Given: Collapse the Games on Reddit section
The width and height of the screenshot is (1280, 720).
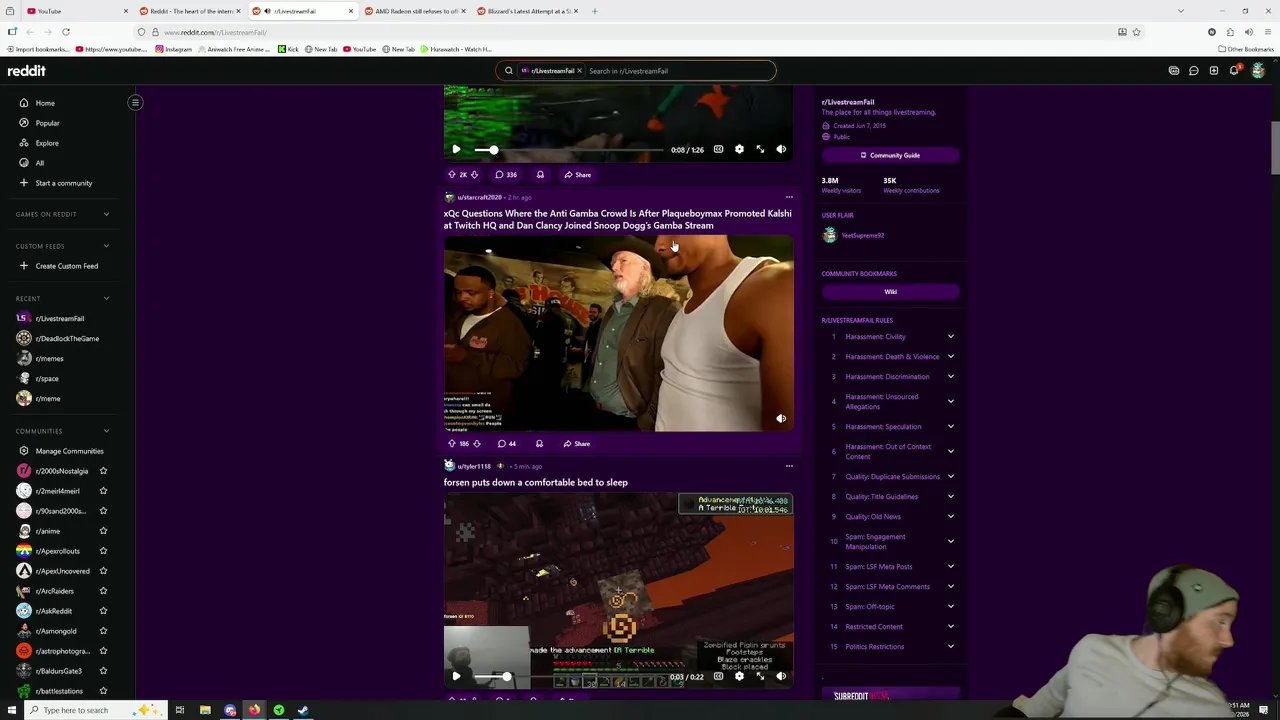Looking at the screenshot, I should pos(106,214).
